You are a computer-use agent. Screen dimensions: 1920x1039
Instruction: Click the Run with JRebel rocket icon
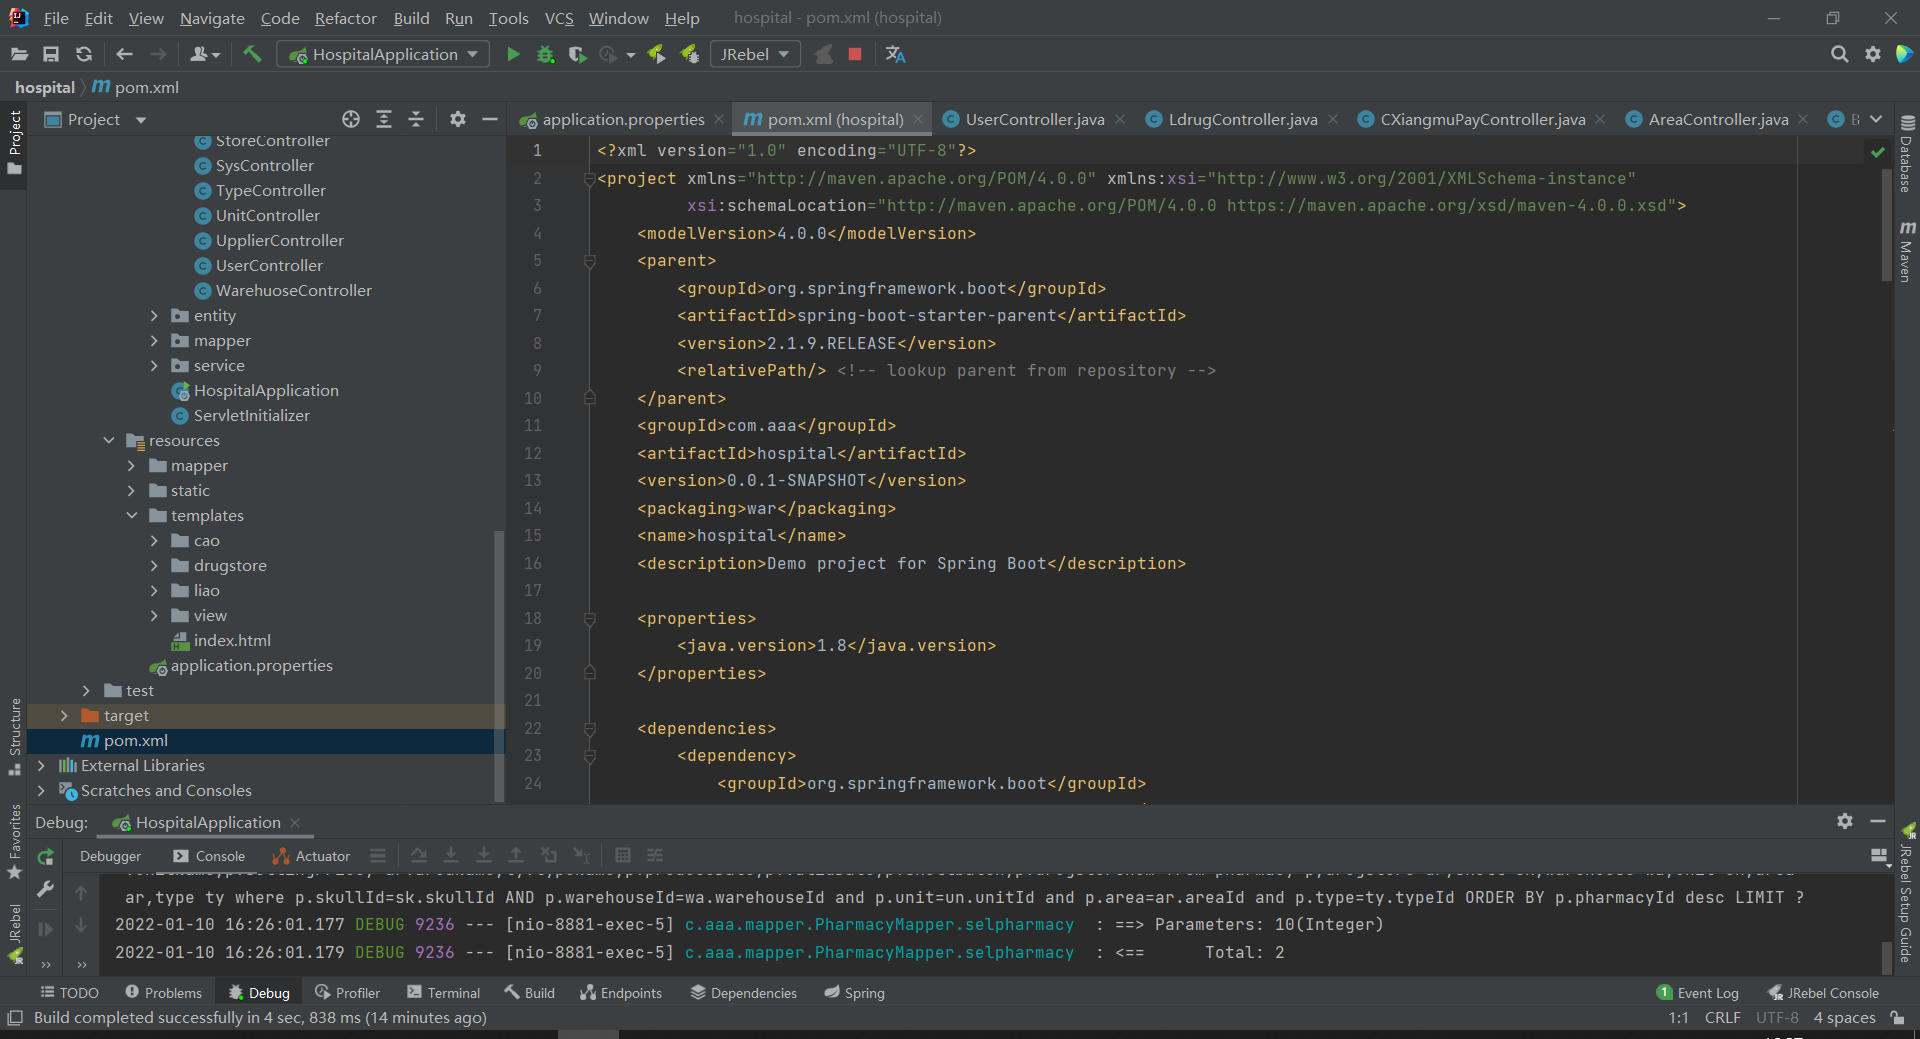coord(657,54)
